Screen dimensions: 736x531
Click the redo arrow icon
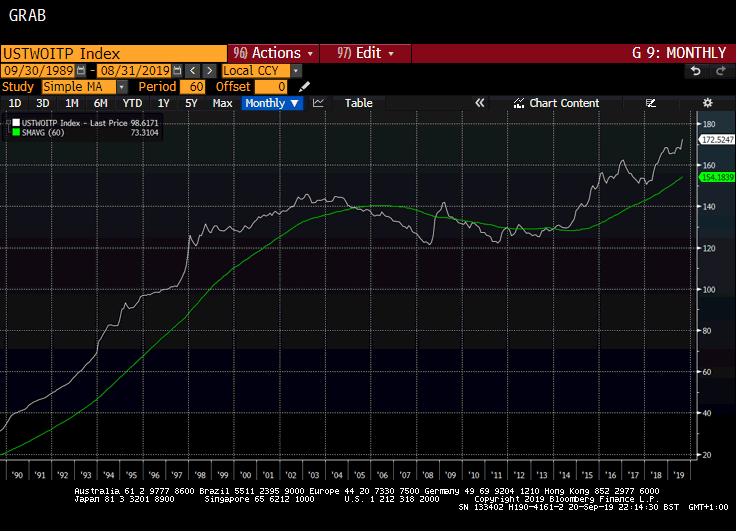720,71
